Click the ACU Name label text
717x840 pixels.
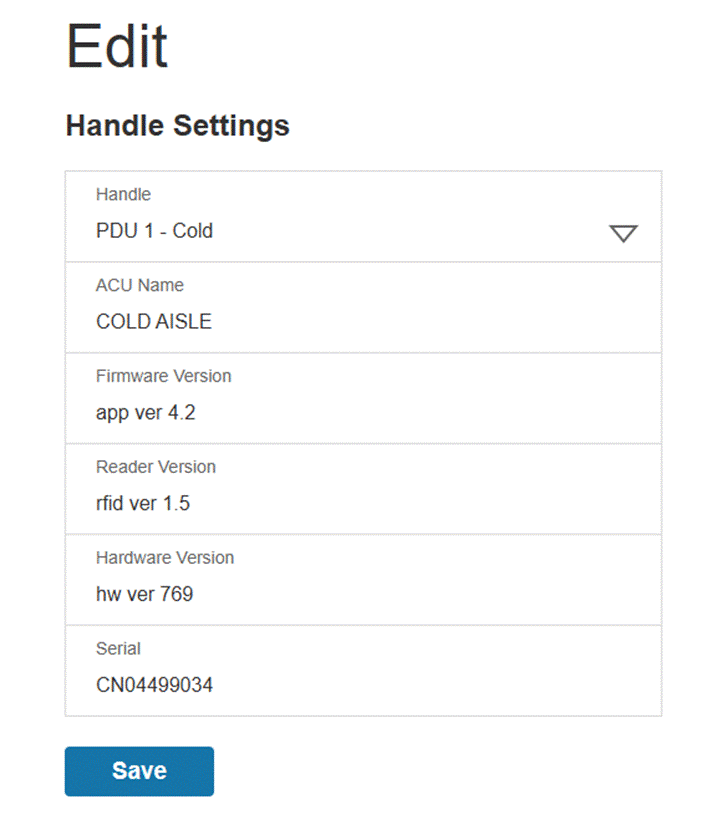tap(139, 285)
